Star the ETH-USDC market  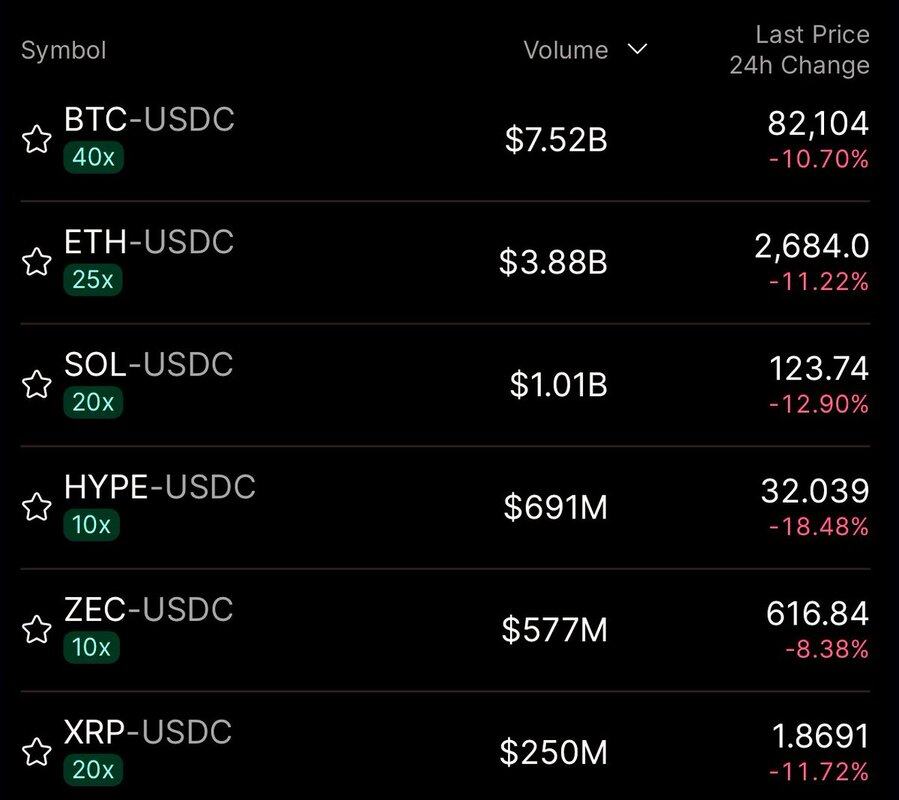click(37, 263)
